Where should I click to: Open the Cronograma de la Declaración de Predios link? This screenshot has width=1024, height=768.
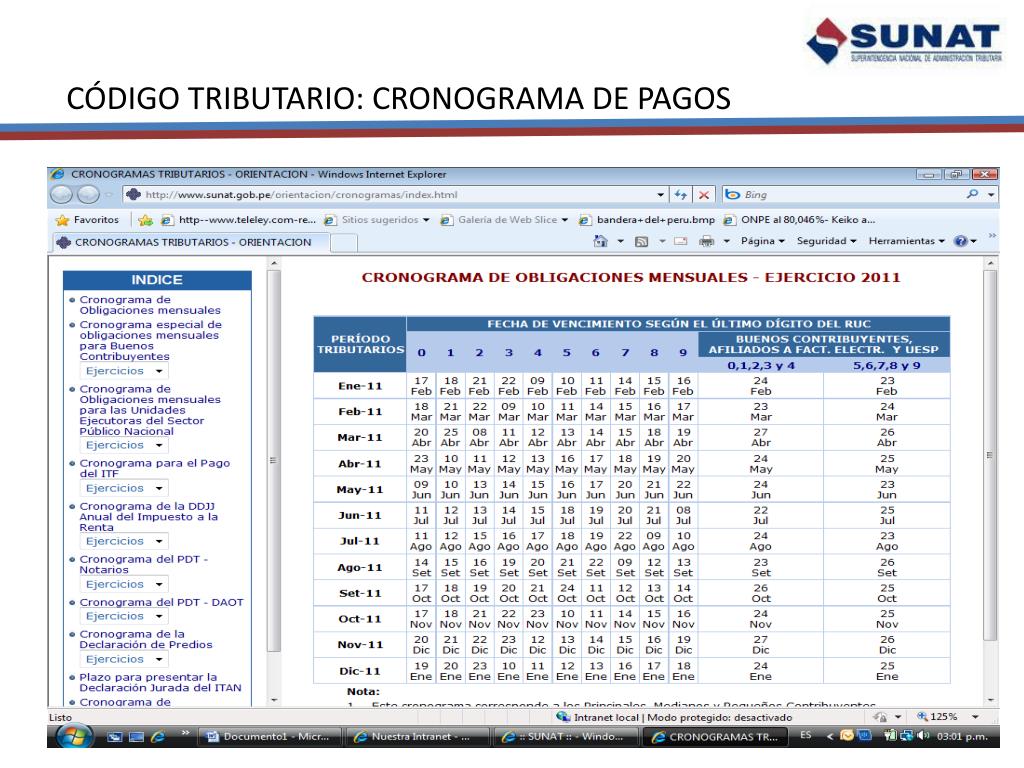tap(146, 639)
